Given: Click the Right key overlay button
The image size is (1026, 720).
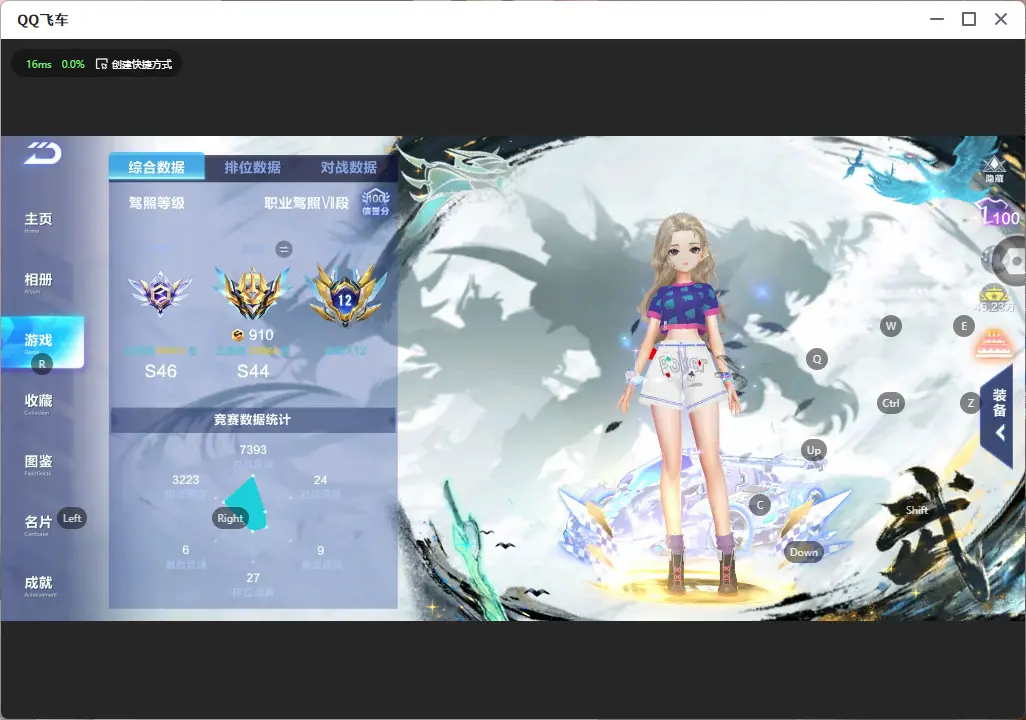Looking at the screenshot, I should 230,518.
